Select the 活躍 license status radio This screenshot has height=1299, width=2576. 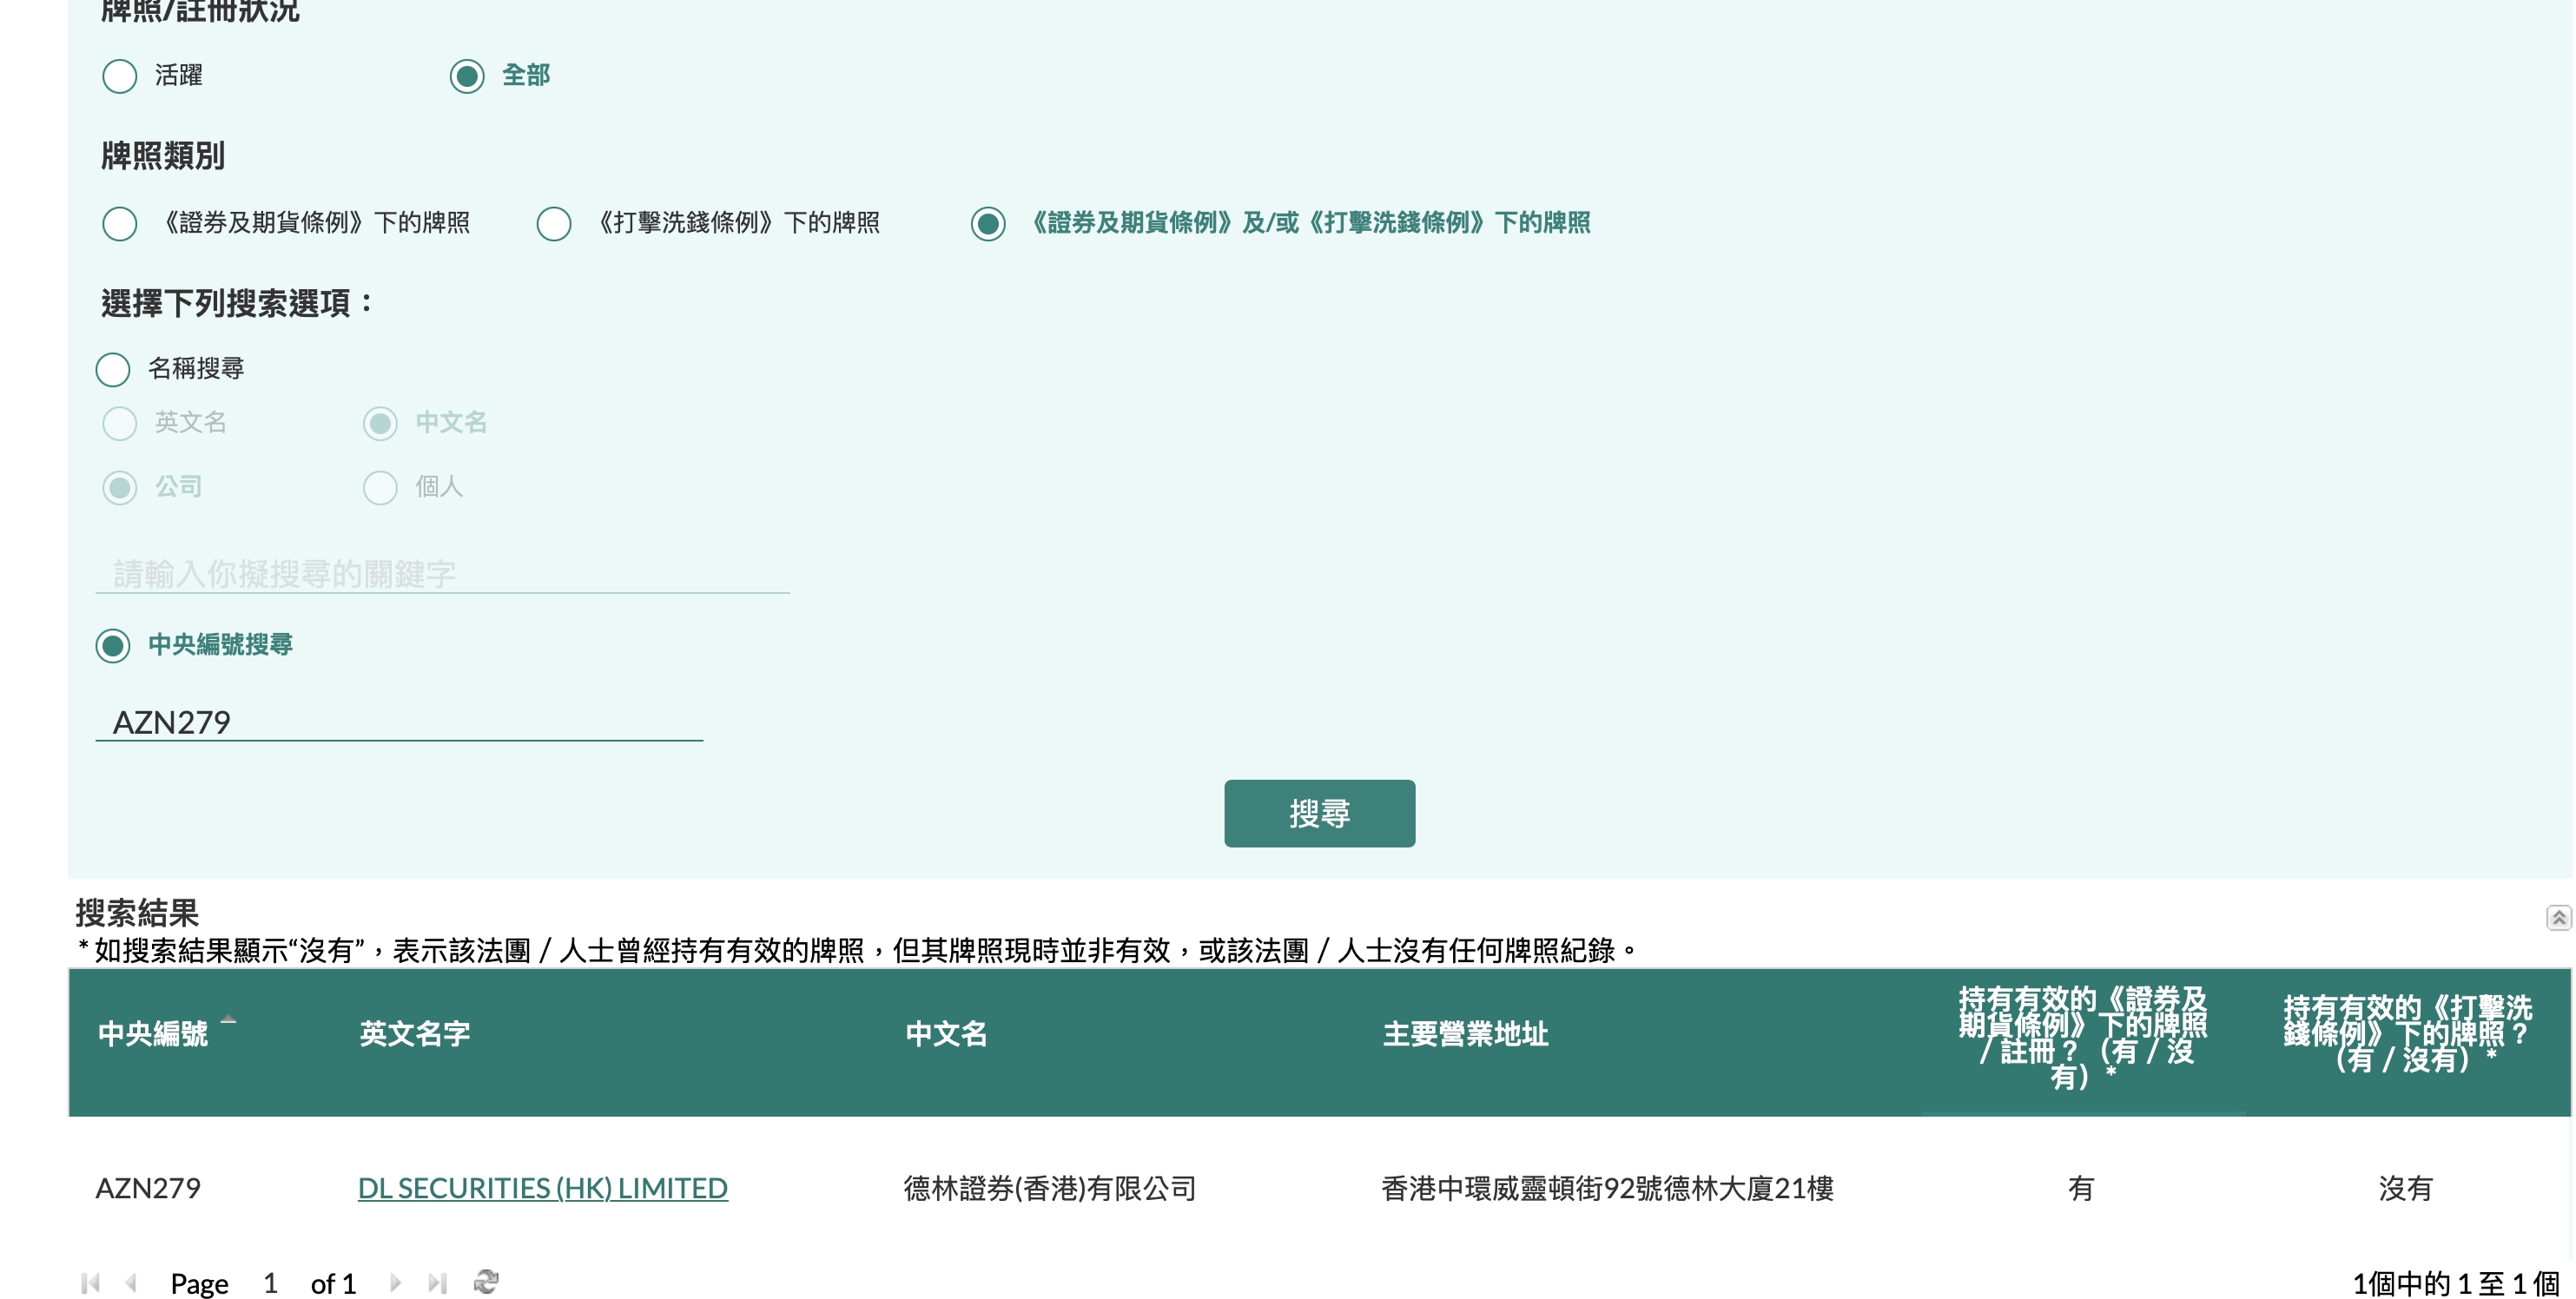120,76
